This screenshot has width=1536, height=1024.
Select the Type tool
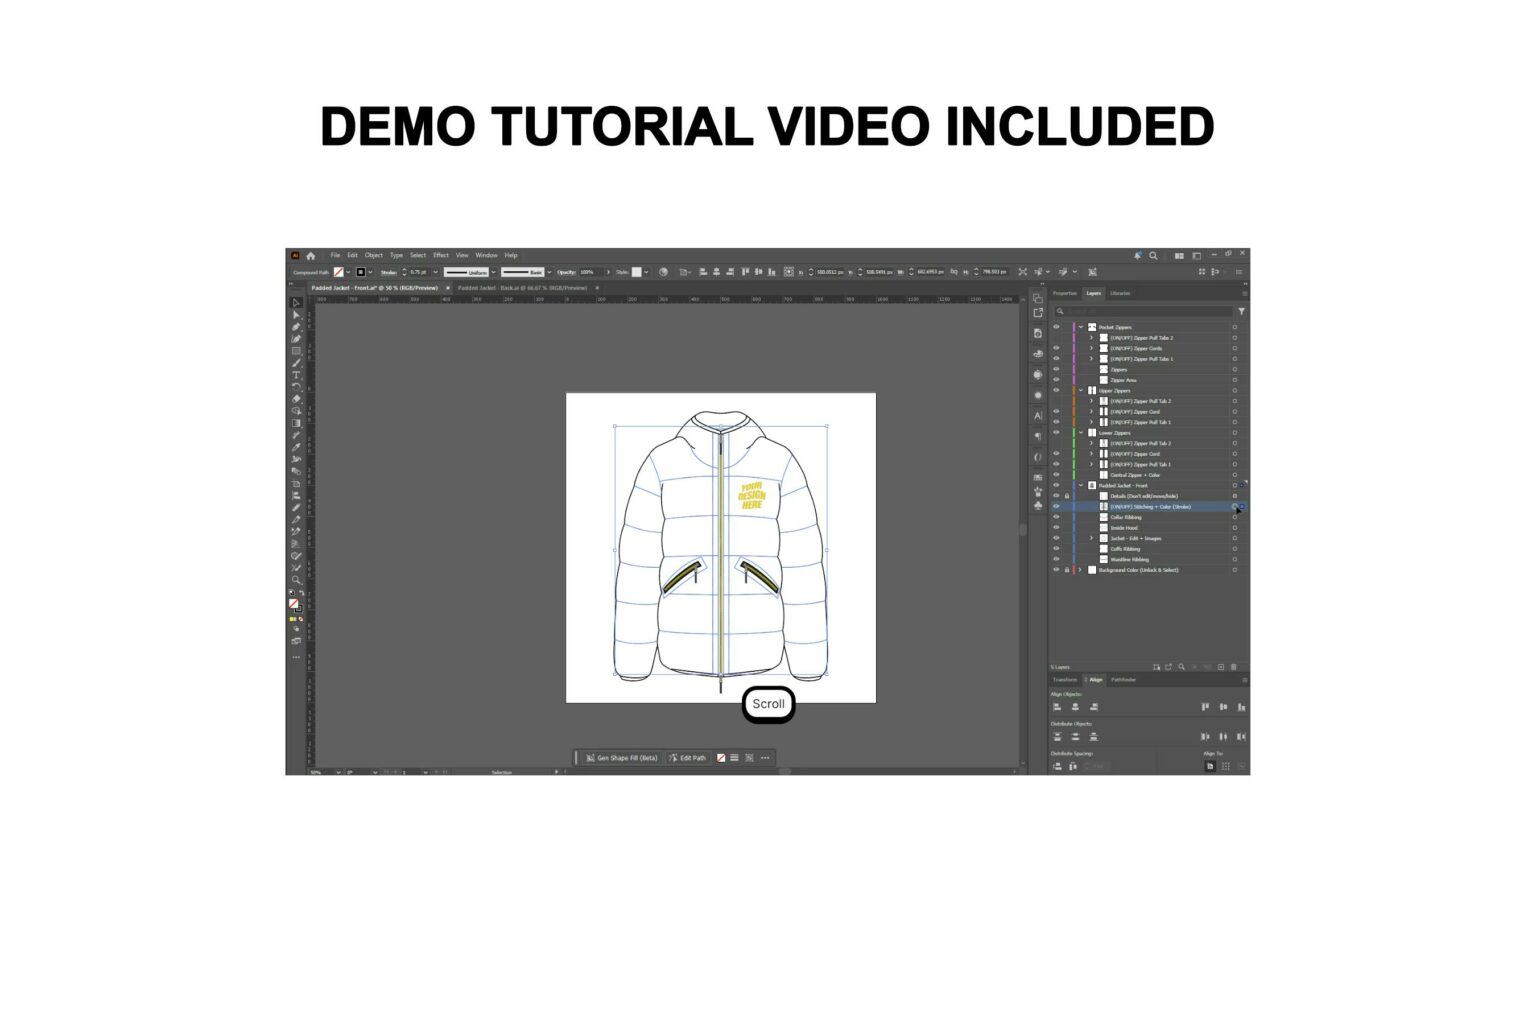click(296, 375)
